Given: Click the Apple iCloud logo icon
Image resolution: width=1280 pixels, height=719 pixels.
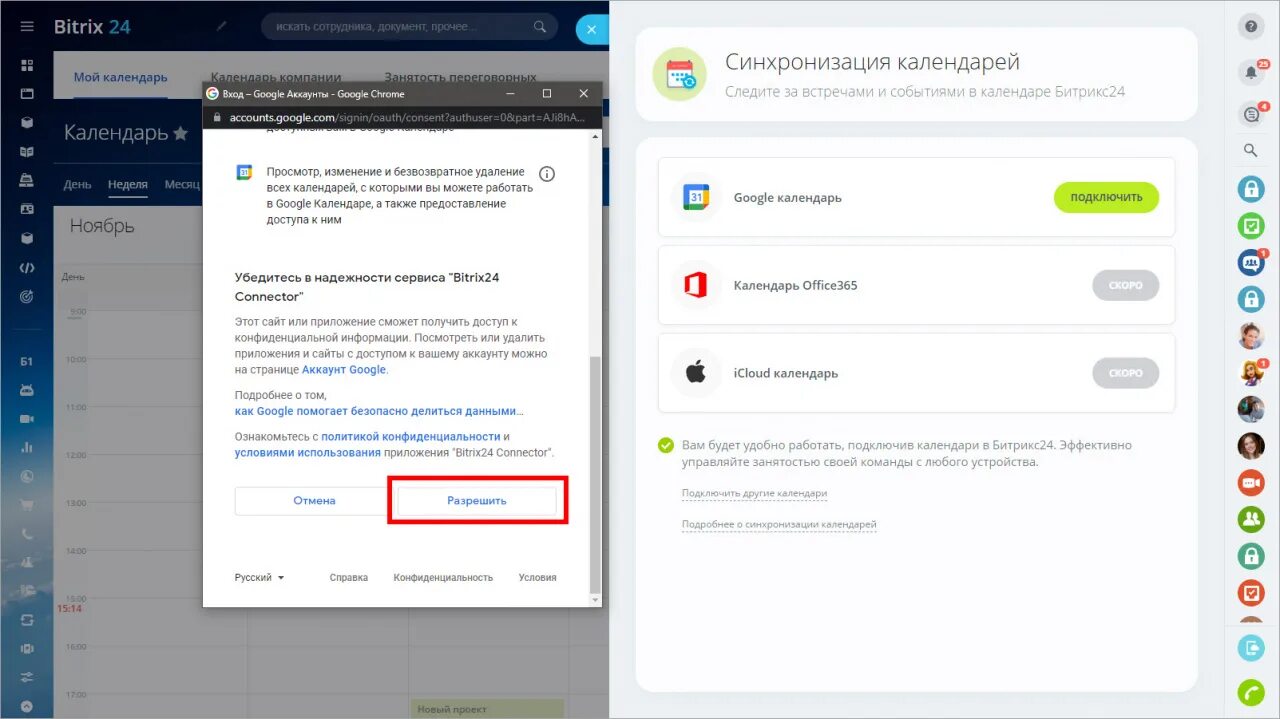Looking at the screenshot, I should [696, 373].
